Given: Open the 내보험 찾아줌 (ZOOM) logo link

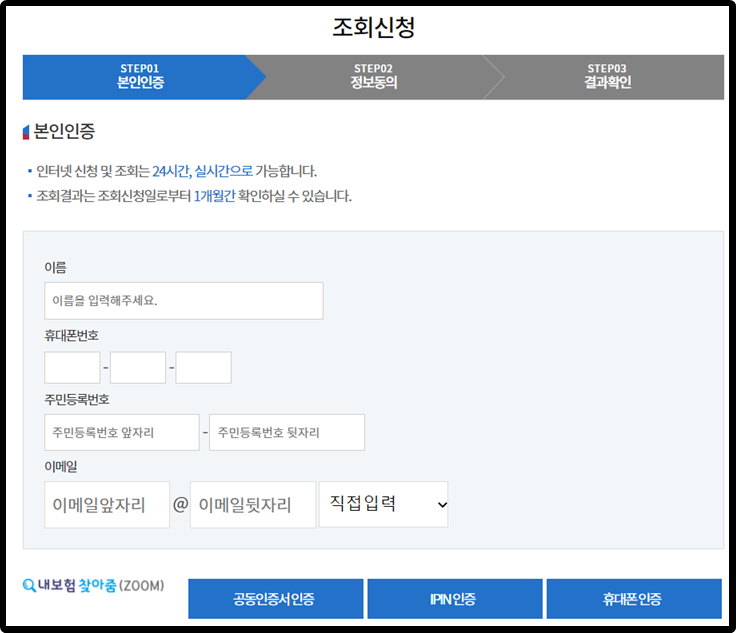Looking at the screenshot, I should (x=94, y=585).
